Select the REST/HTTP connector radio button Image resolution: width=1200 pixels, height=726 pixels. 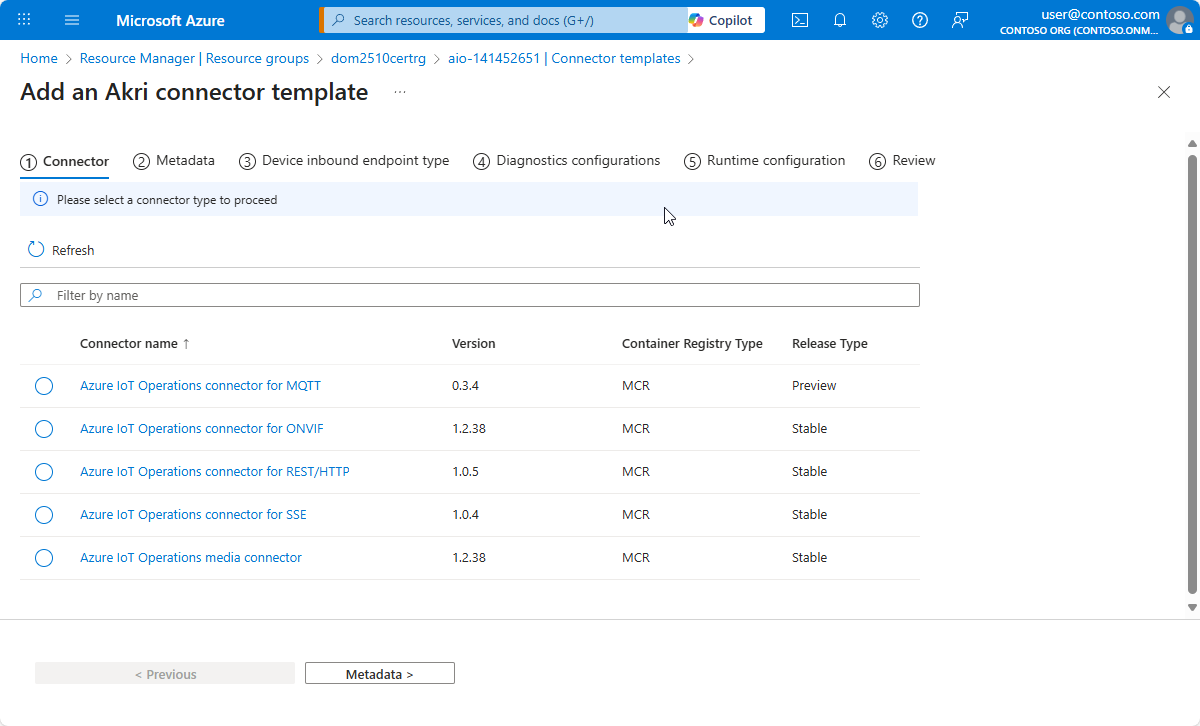pos(43,471)
